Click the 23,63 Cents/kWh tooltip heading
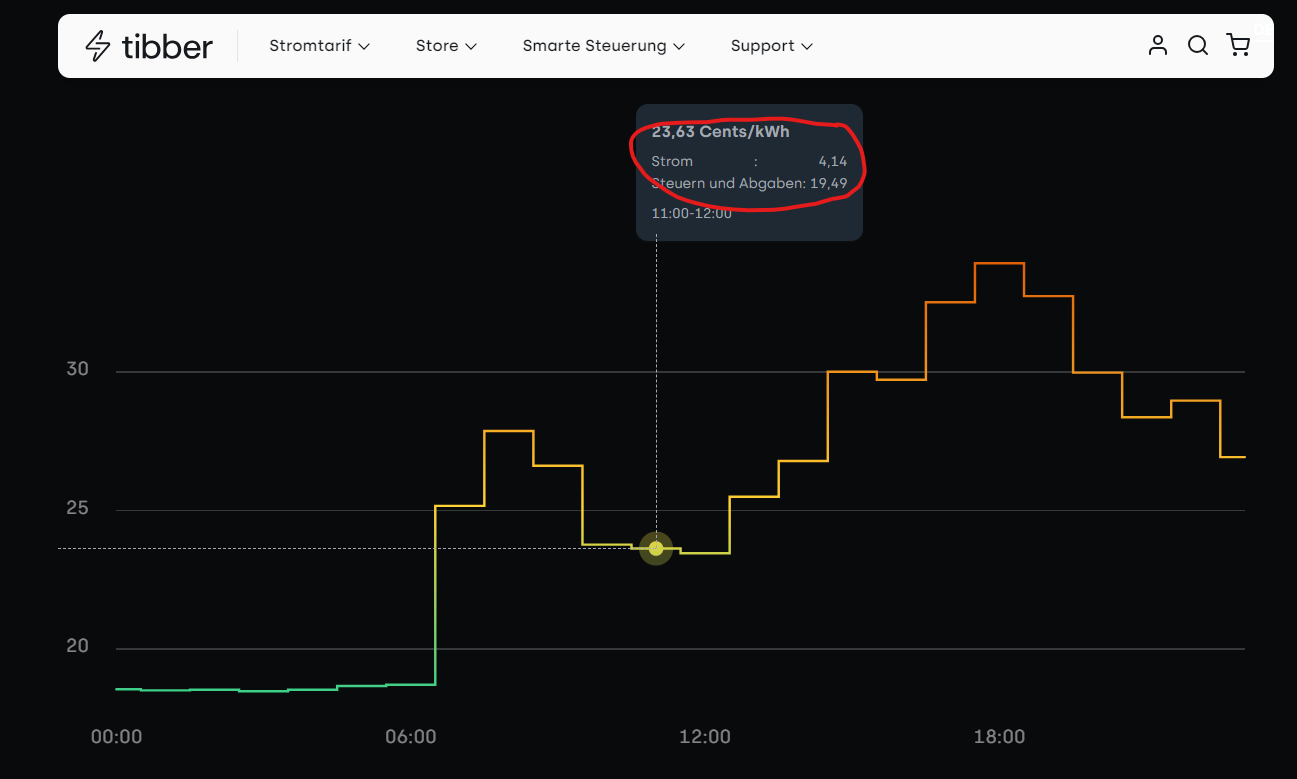Screen dimensions: 1297x779 pos(720,132)
